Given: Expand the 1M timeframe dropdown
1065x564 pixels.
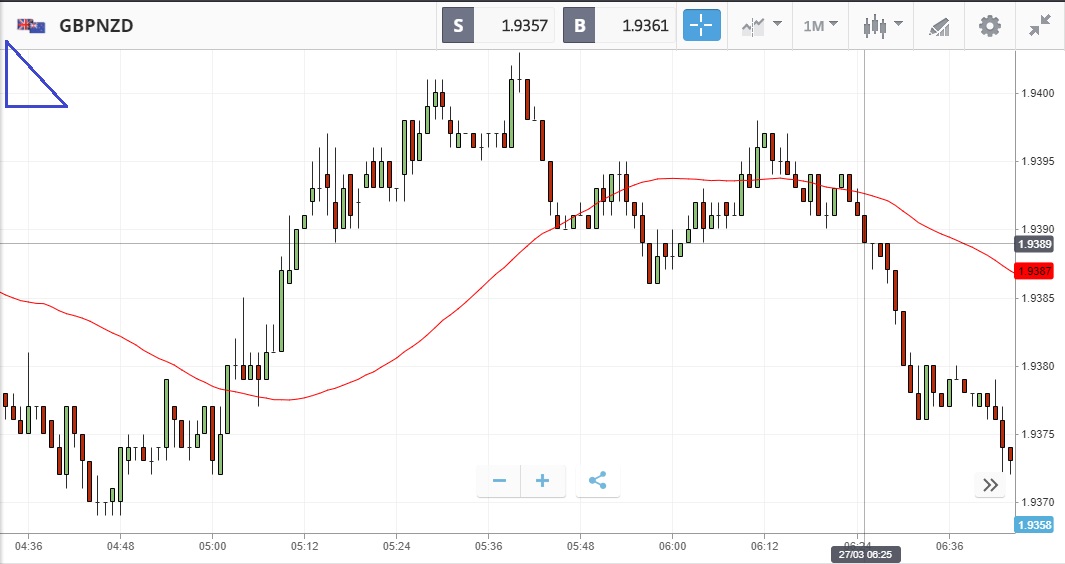Looking at the screenshot, I should (820, 25).
